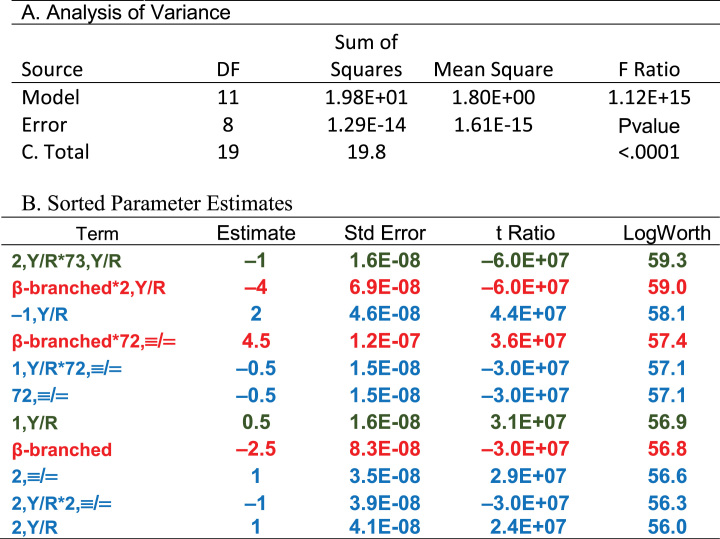Click the LogWorth value 59.3
The image size is (720, 539).
click(x=667, y=260)
